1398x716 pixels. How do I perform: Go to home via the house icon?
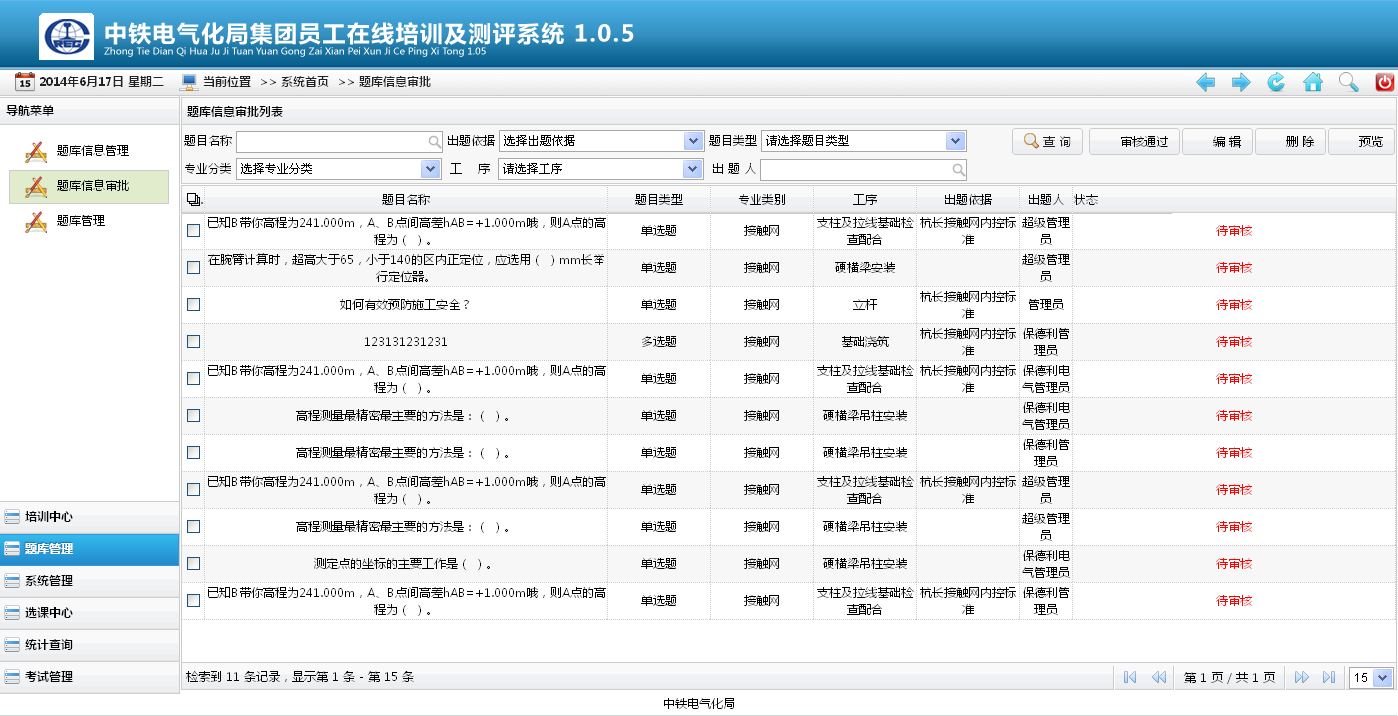pos(1313,82)
